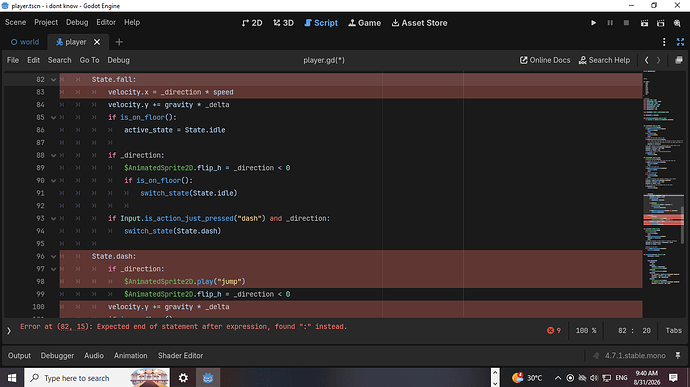Open the notification center icon
690x387 pixels.
click(x=673, y=378)
